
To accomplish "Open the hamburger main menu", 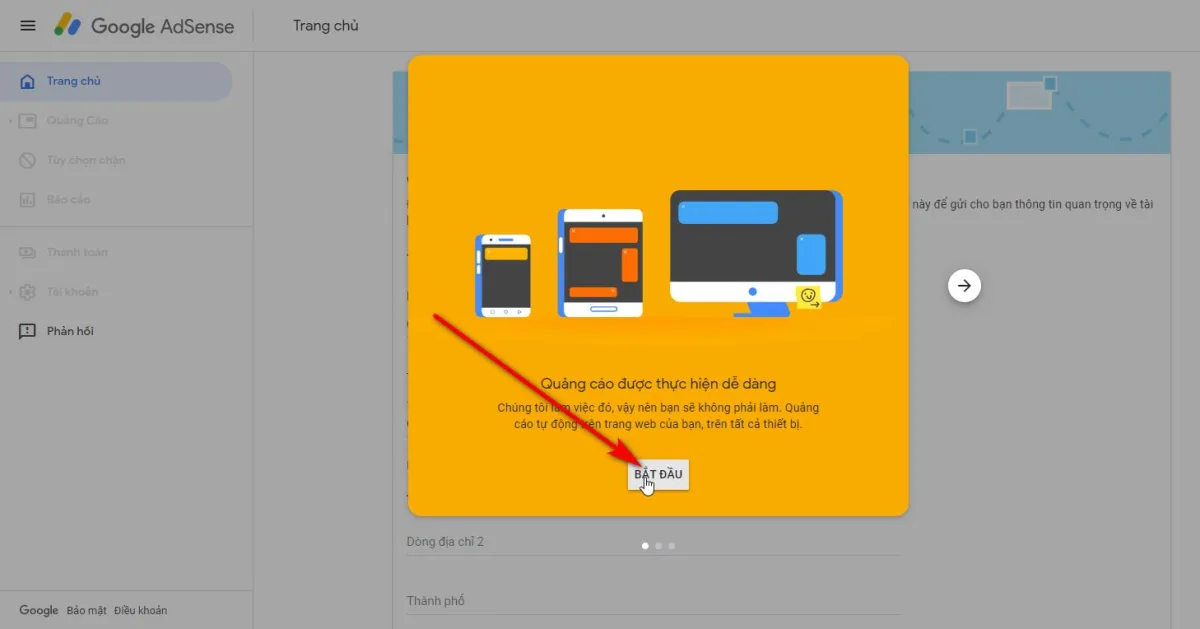I will click(28, 26).
